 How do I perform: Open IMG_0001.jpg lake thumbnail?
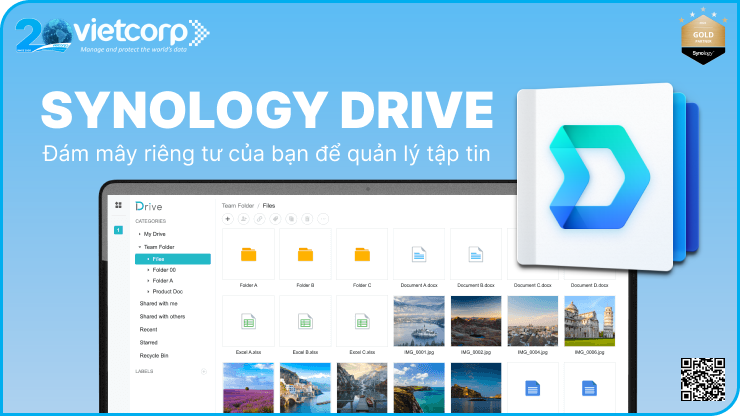point(419,321)
